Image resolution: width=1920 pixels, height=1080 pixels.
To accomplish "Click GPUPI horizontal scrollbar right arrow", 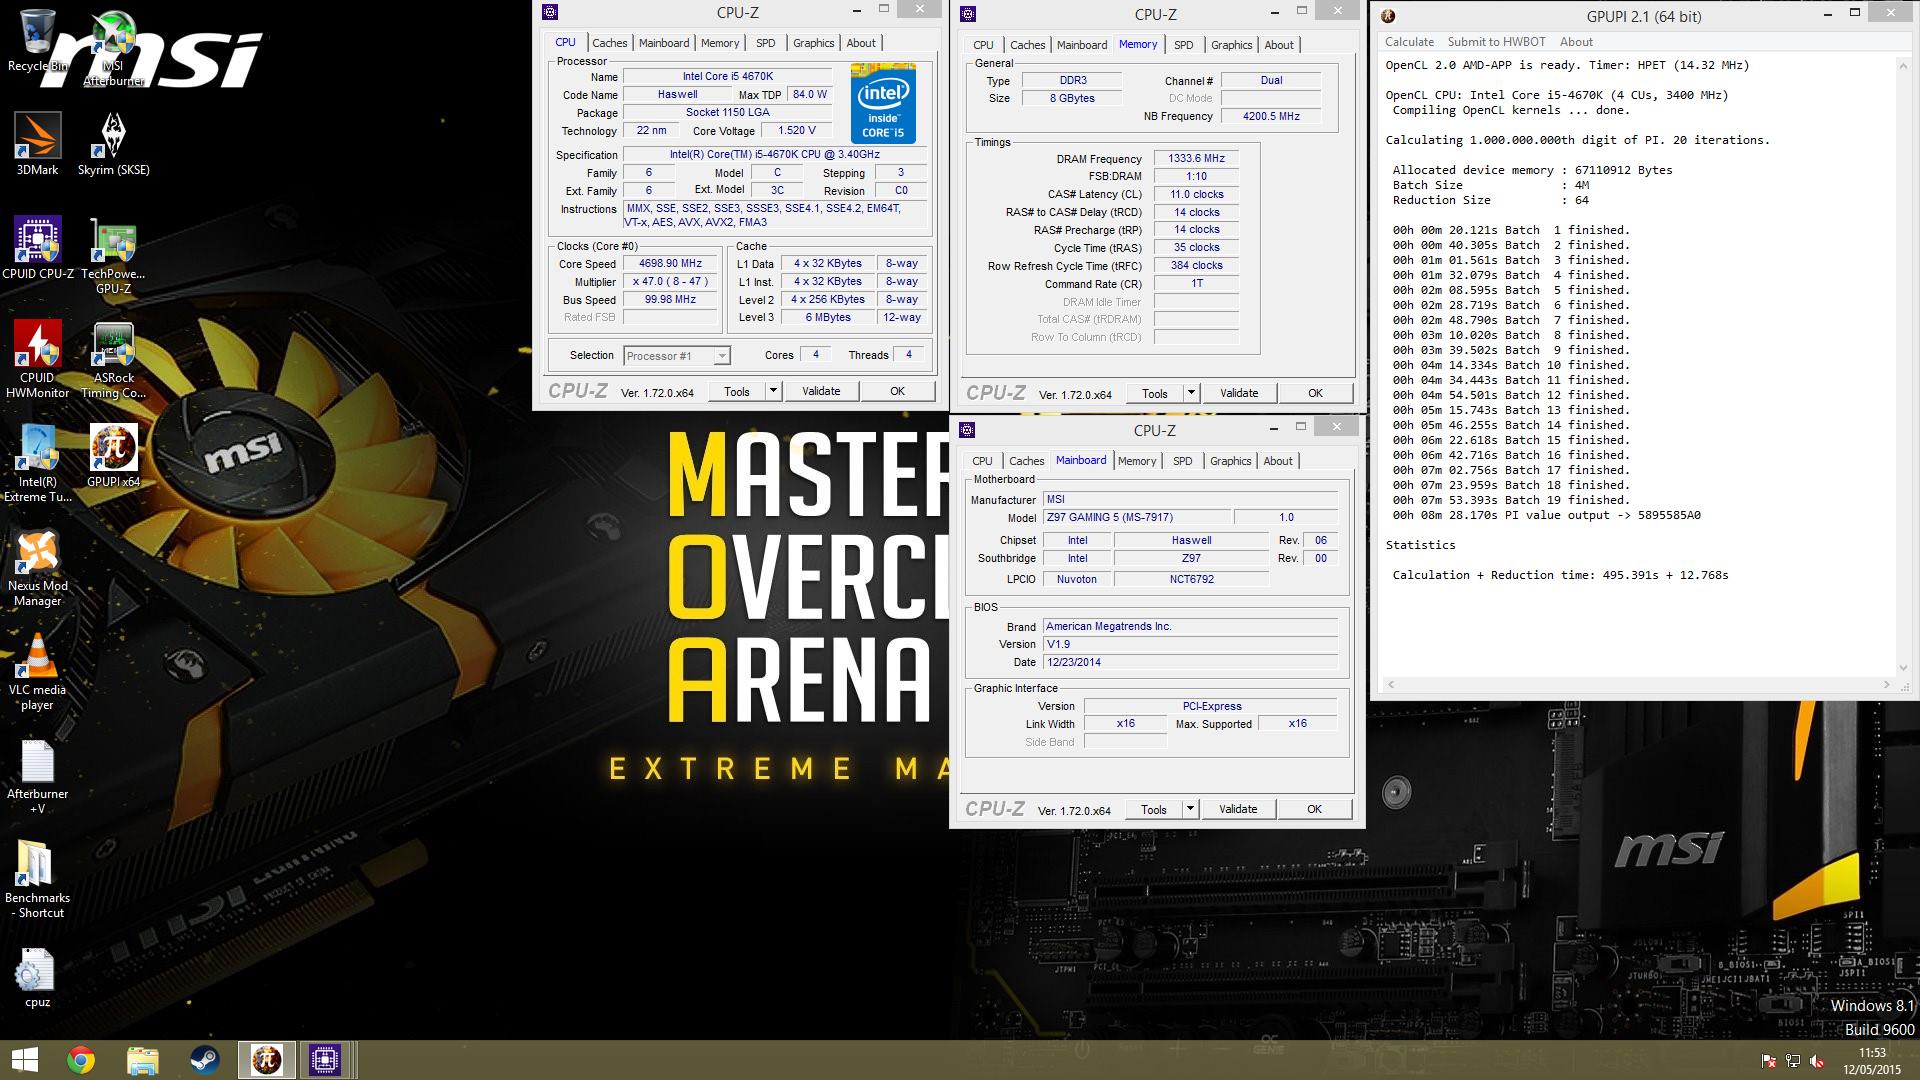I will (1887, 685).
